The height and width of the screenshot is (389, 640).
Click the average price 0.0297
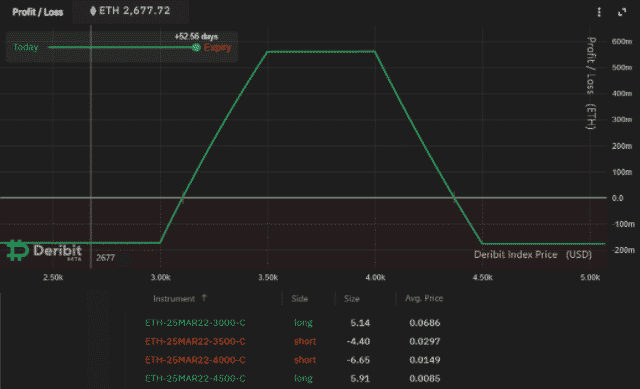click(x=424, y=342)
